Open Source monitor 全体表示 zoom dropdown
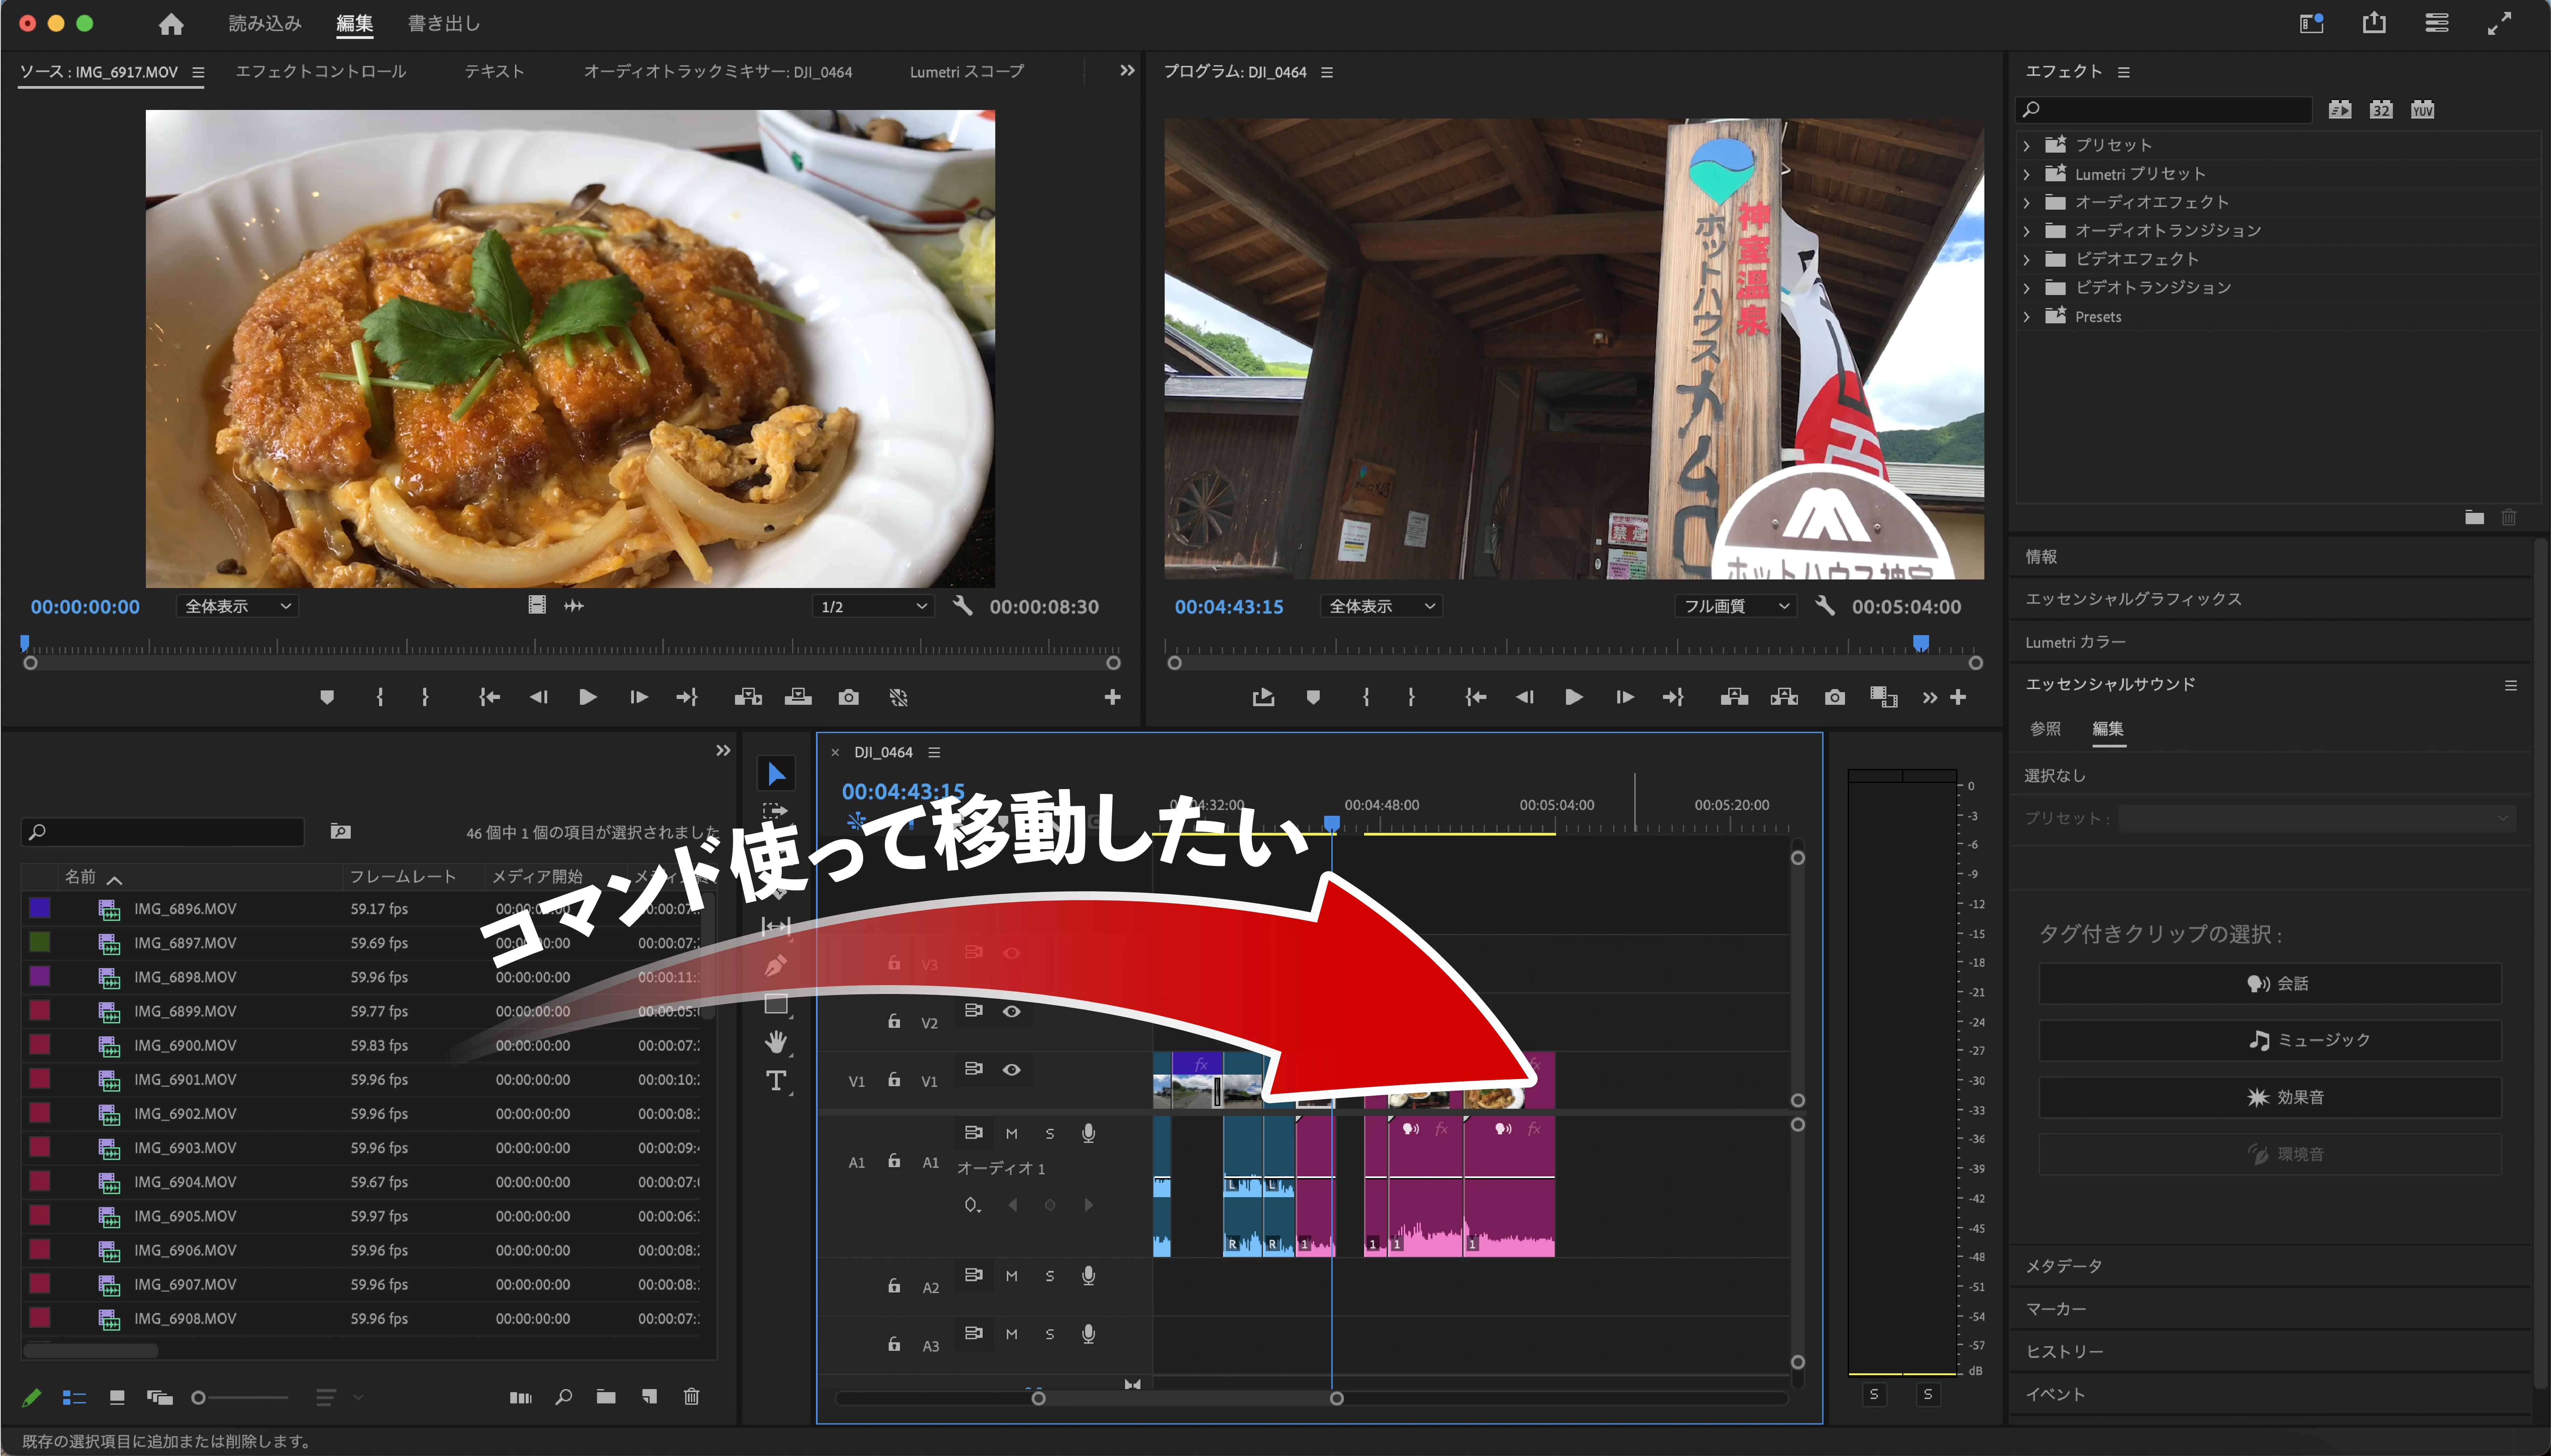 (x=237, y=606)
